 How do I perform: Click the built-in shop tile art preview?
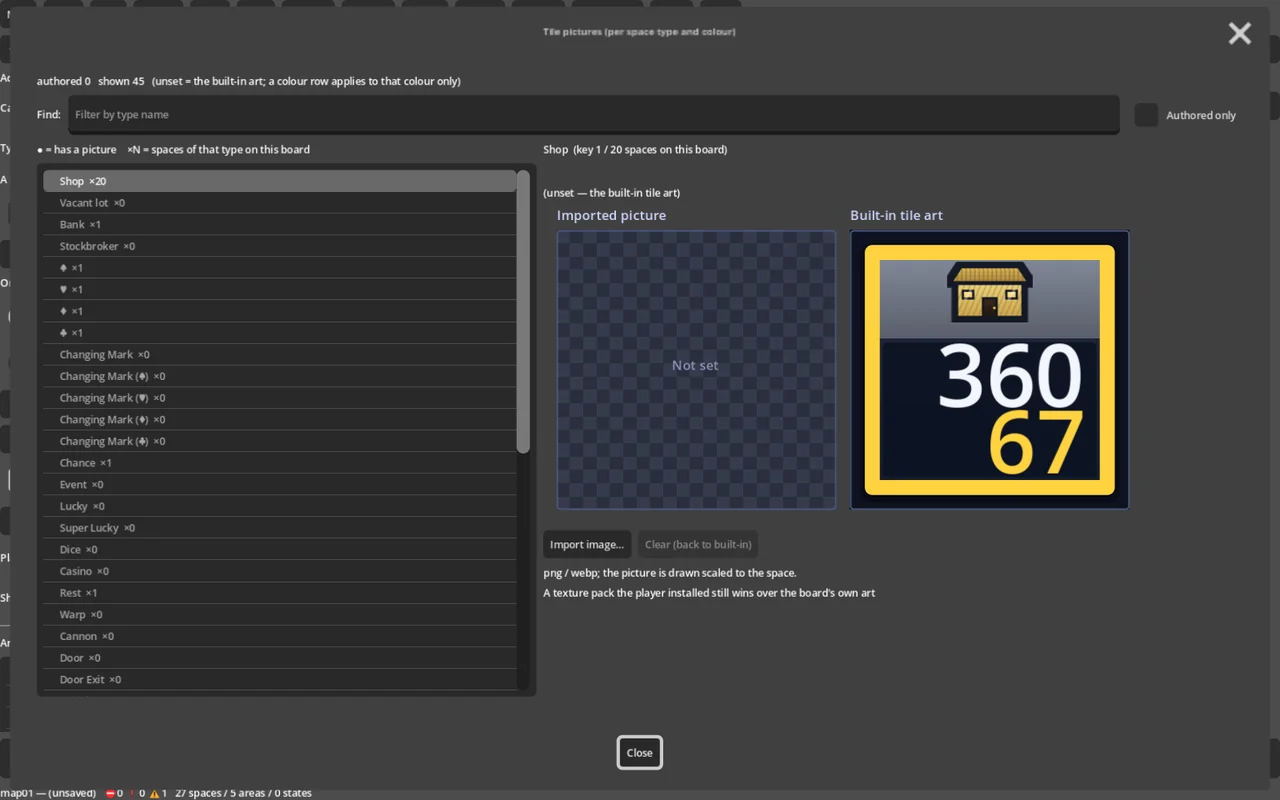pyautogui.click(x=989, y=370)
